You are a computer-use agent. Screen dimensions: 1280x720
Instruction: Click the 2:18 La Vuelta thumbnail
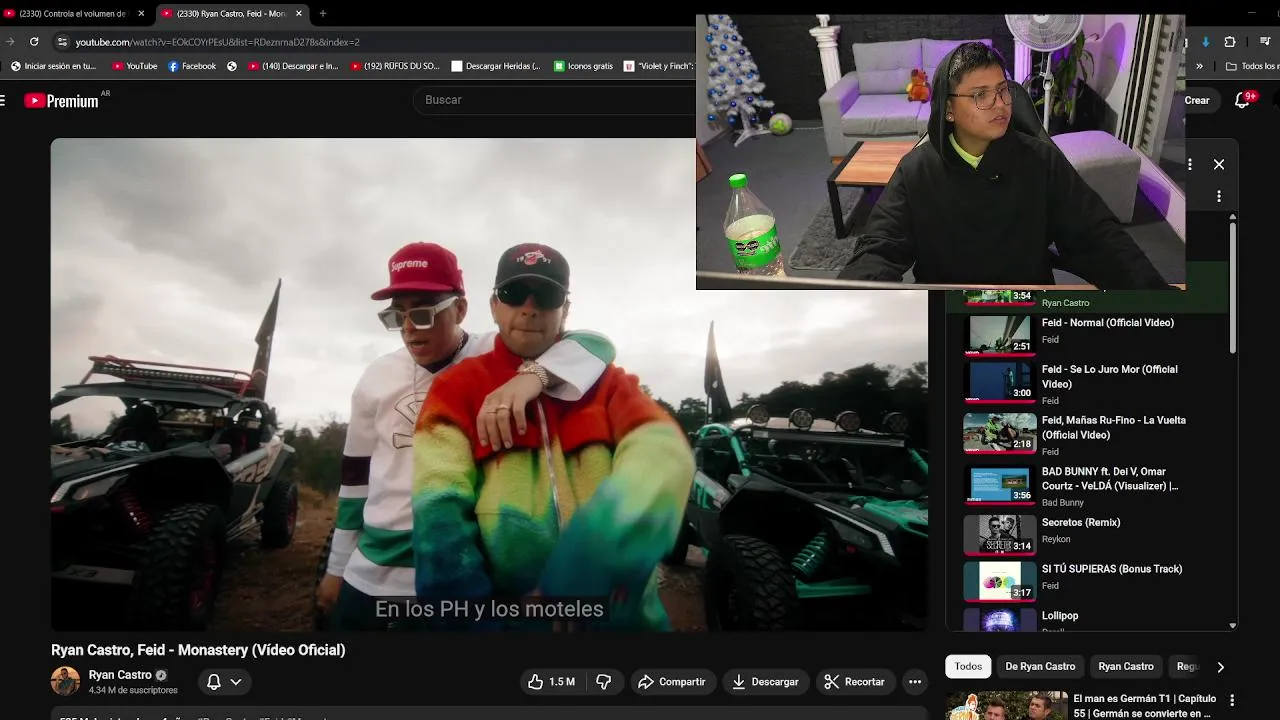pos(999,434)
